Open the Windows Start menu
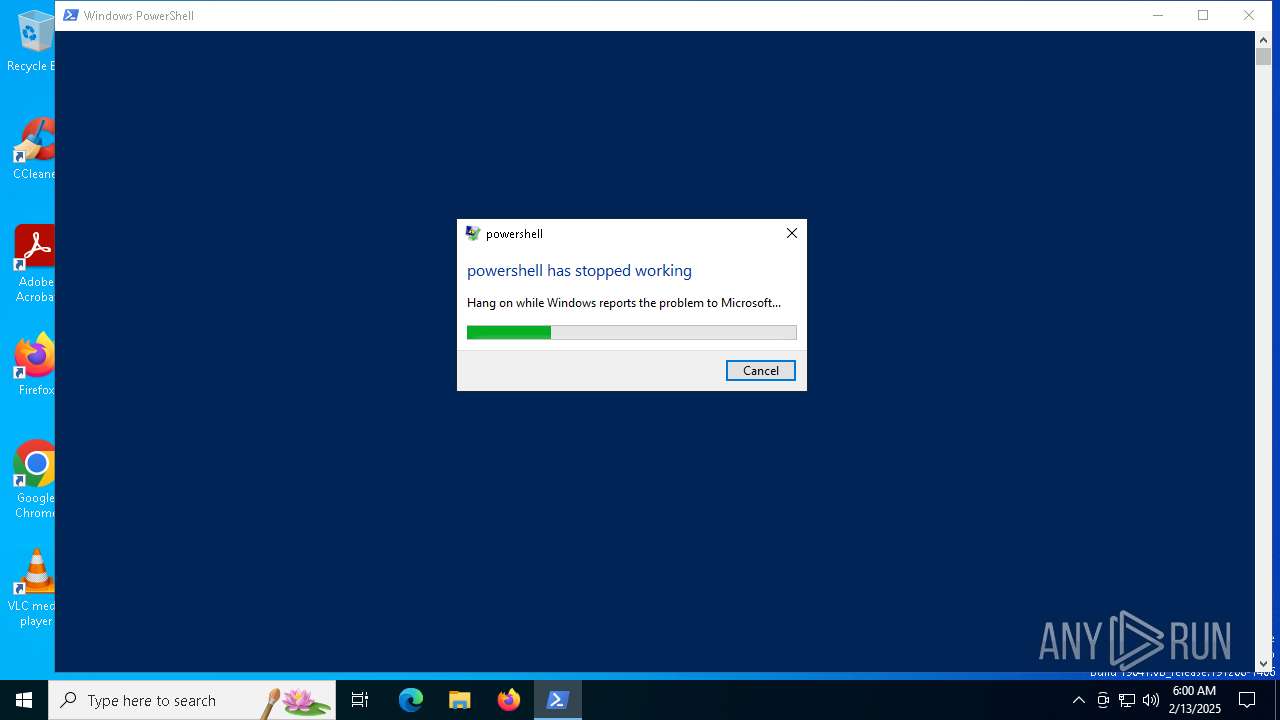Screen dimensions: 1280x720 24,700
